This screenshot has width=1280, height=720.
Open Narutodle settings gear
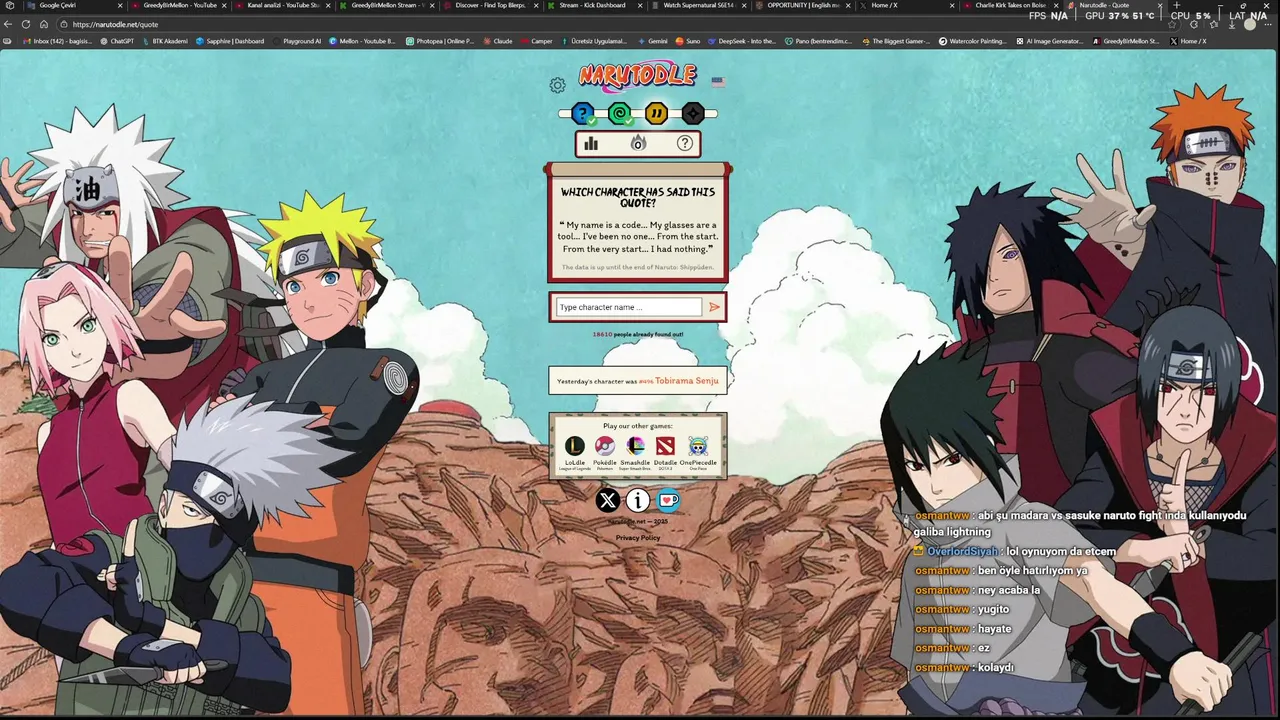click(558, 85)
